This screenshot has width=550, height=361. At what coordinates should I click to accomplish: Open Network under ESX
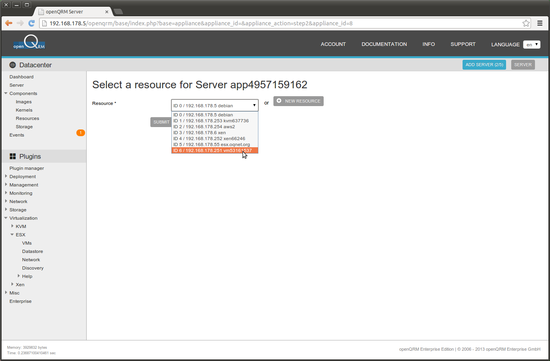click(x=31, y=260)
